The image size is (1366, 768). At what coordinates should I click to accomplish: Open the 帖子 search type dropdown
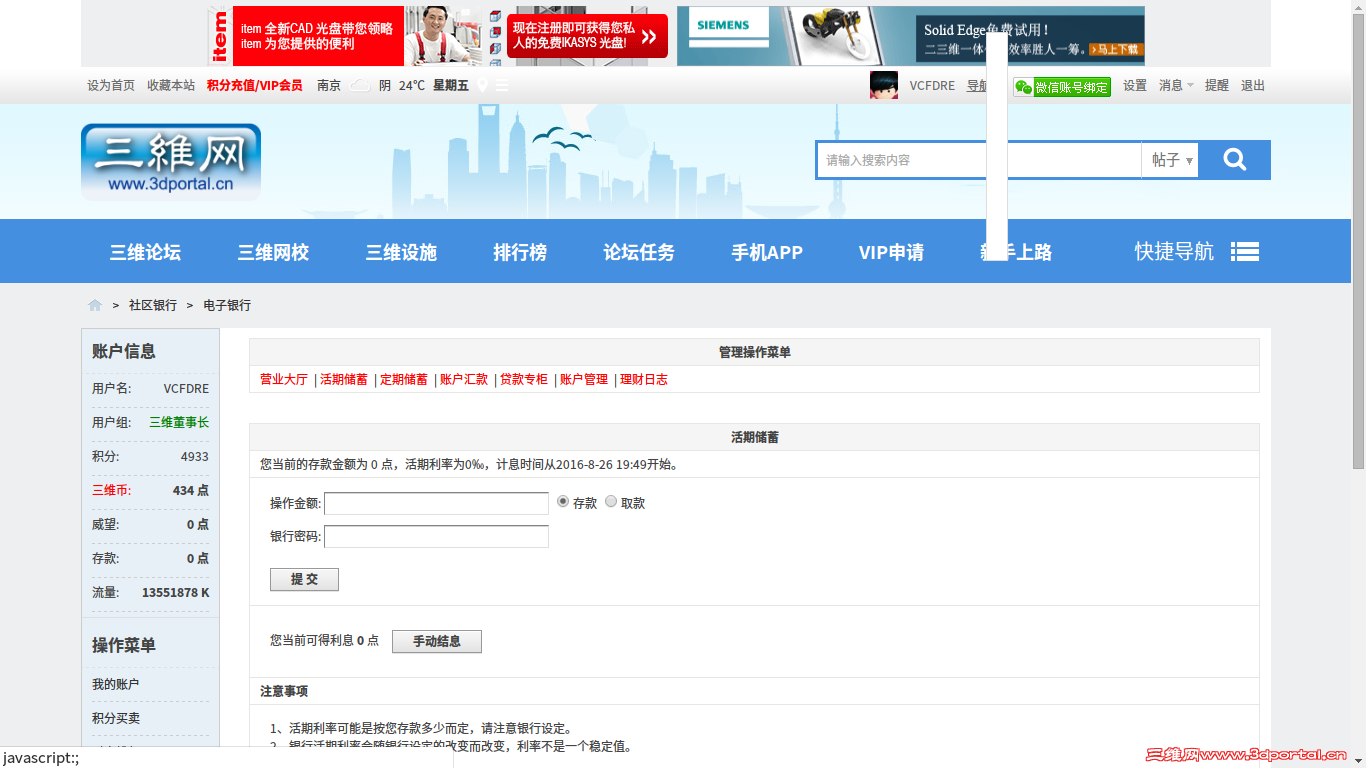[1170, 160]
